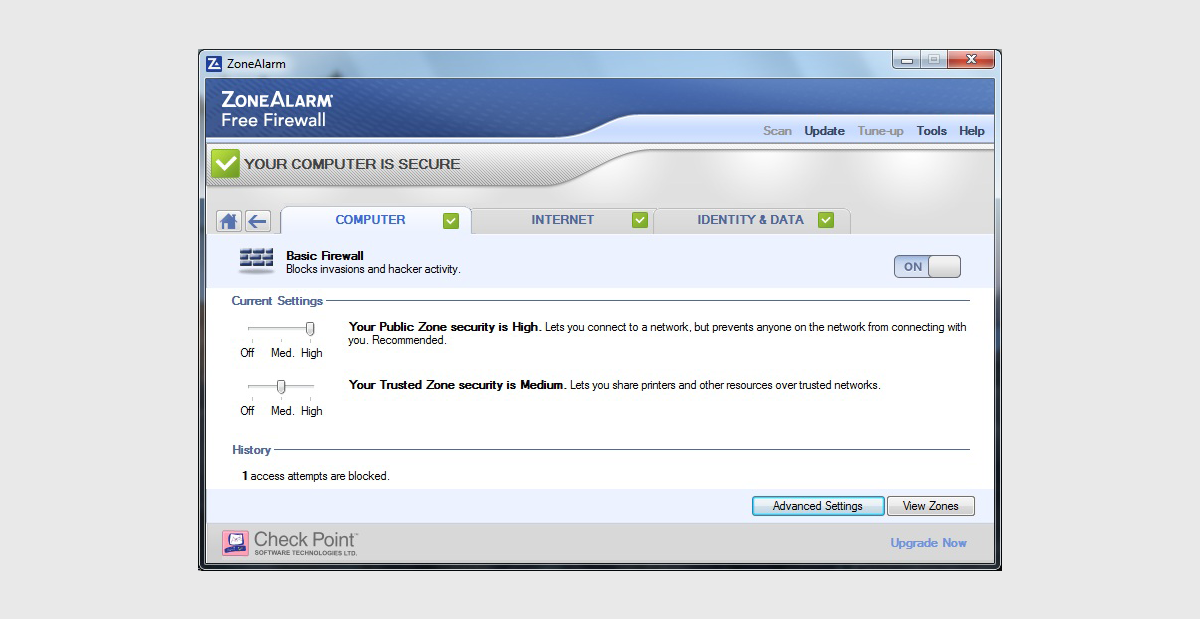Click the ZoneAlarm title bar logo icon
This screenshot has height=619, width=1200.
(214, 63)
